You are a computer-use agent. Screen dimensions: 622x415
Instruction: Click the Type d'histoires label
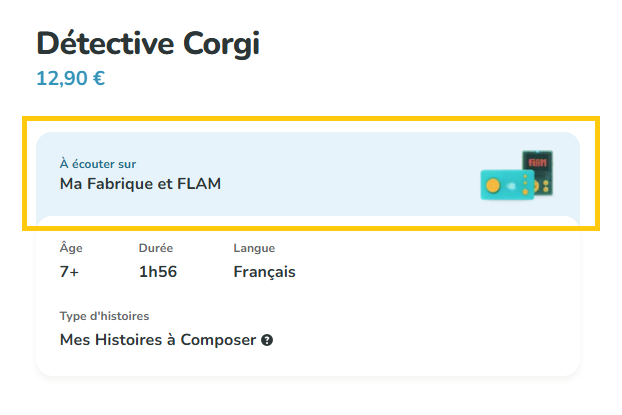tap(104, 316)
